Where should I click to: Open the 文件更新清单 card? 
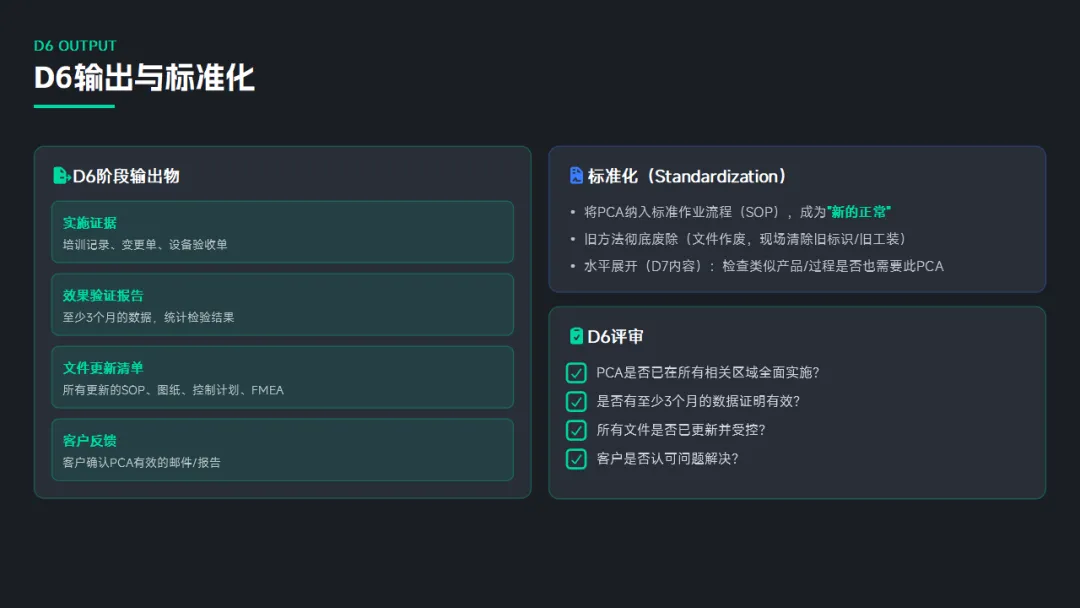point(282,377)
